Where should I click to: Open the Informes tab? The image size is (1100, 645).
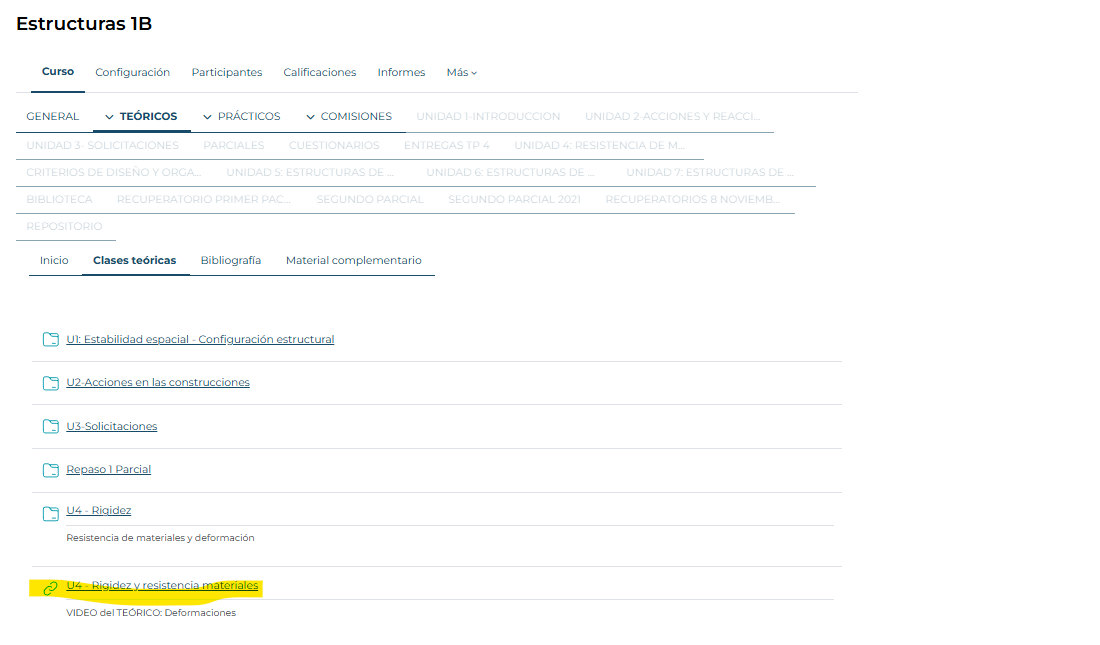pos(401,72)
